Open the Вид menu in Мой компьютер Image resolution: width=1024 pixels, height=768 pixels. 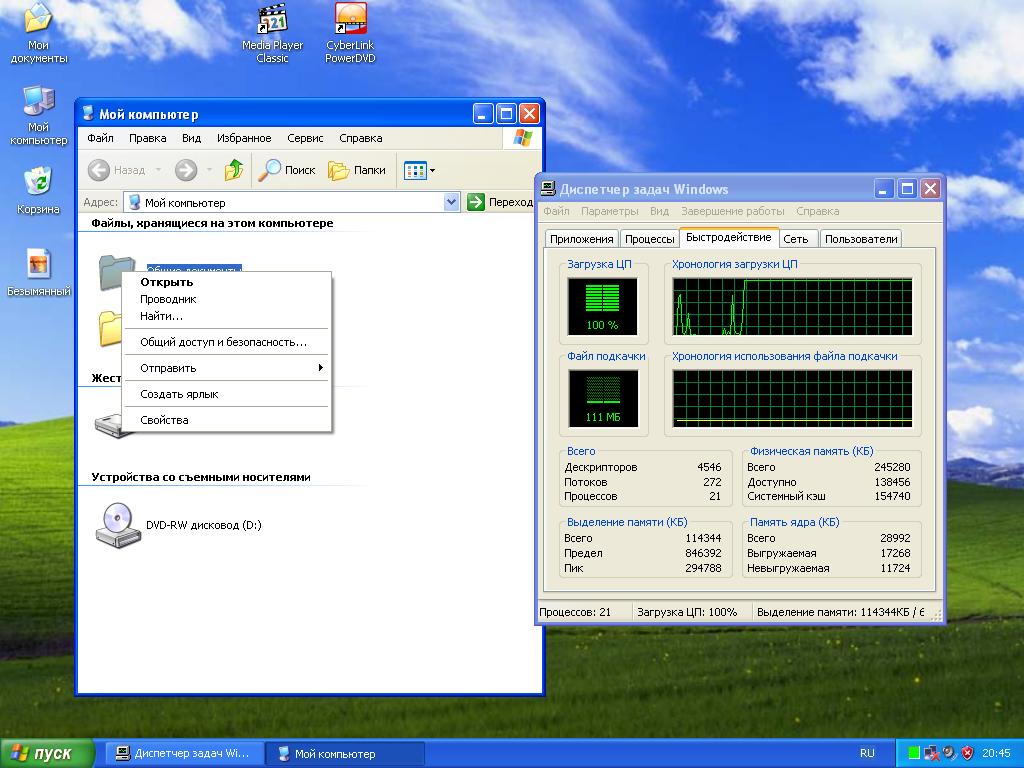(x=191, y=138)
